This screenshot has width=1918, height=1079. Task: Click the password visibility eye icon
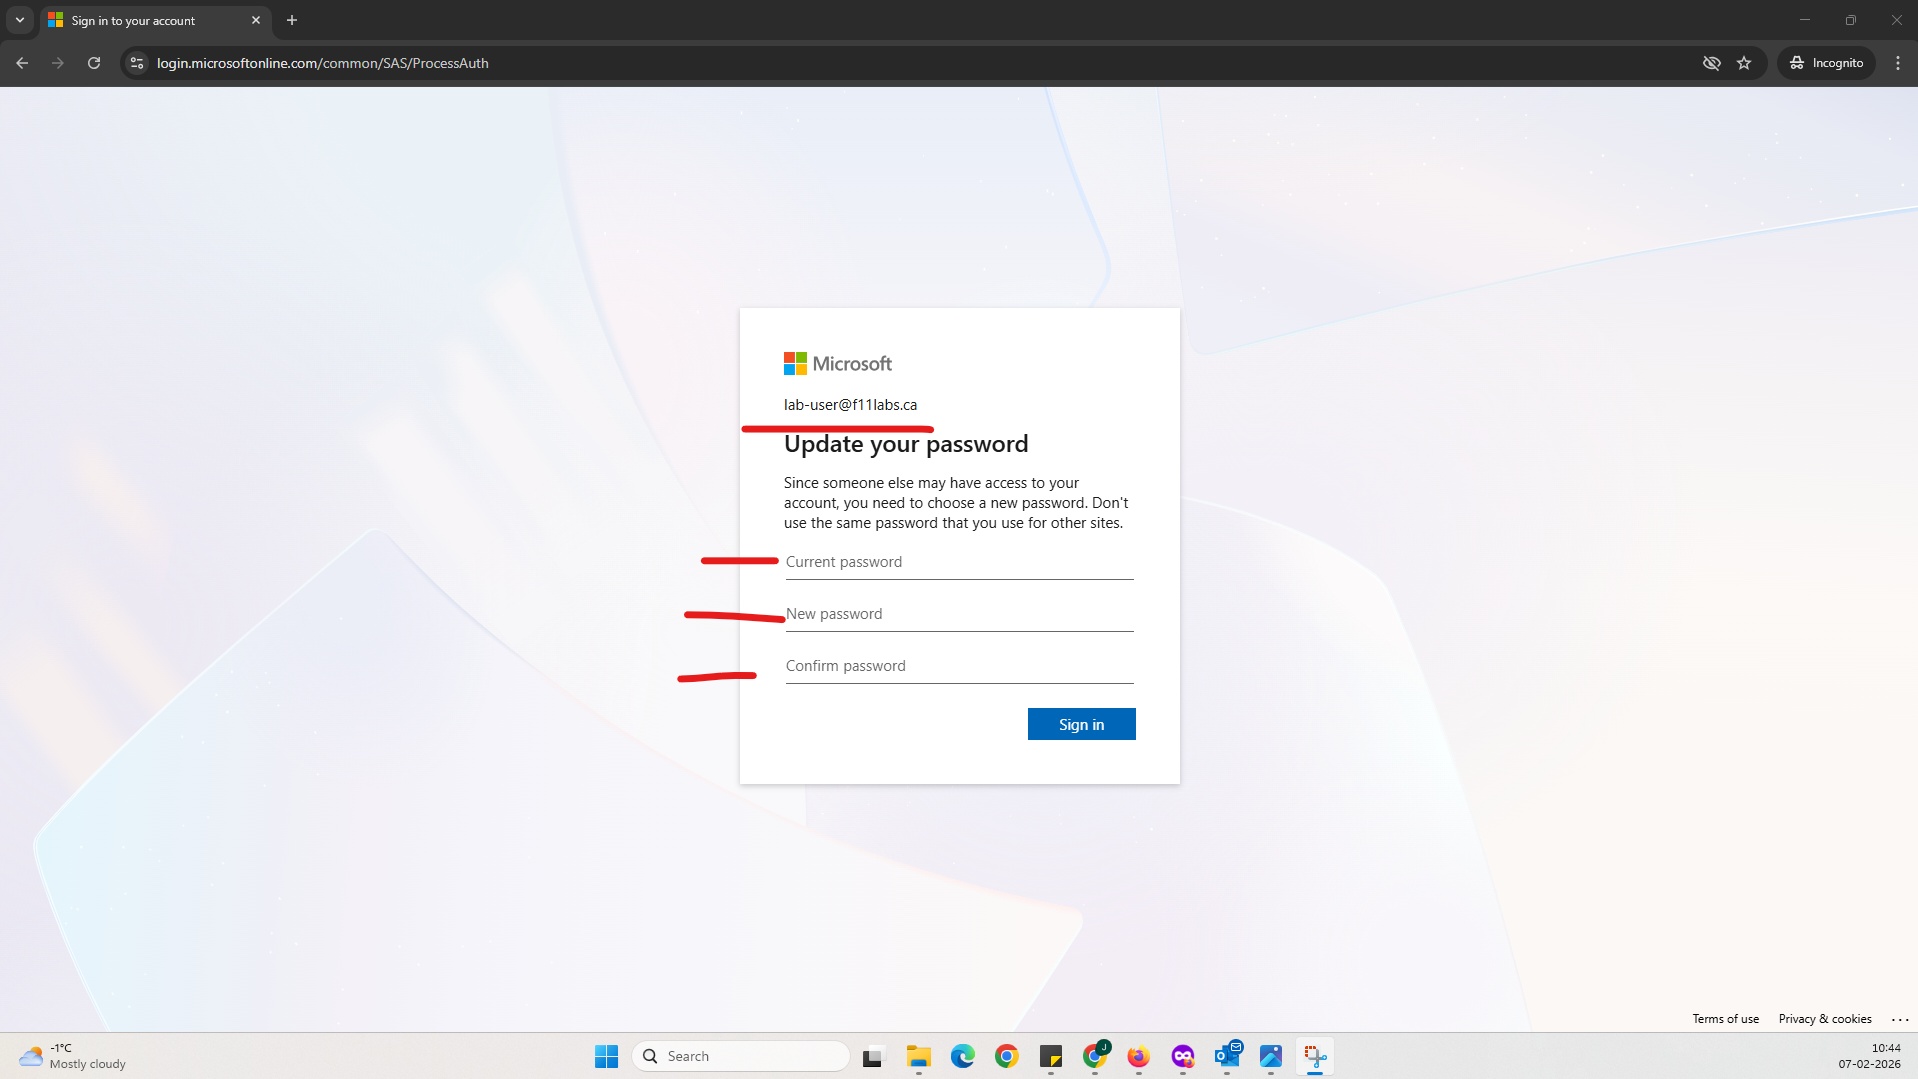point(1711,62)
